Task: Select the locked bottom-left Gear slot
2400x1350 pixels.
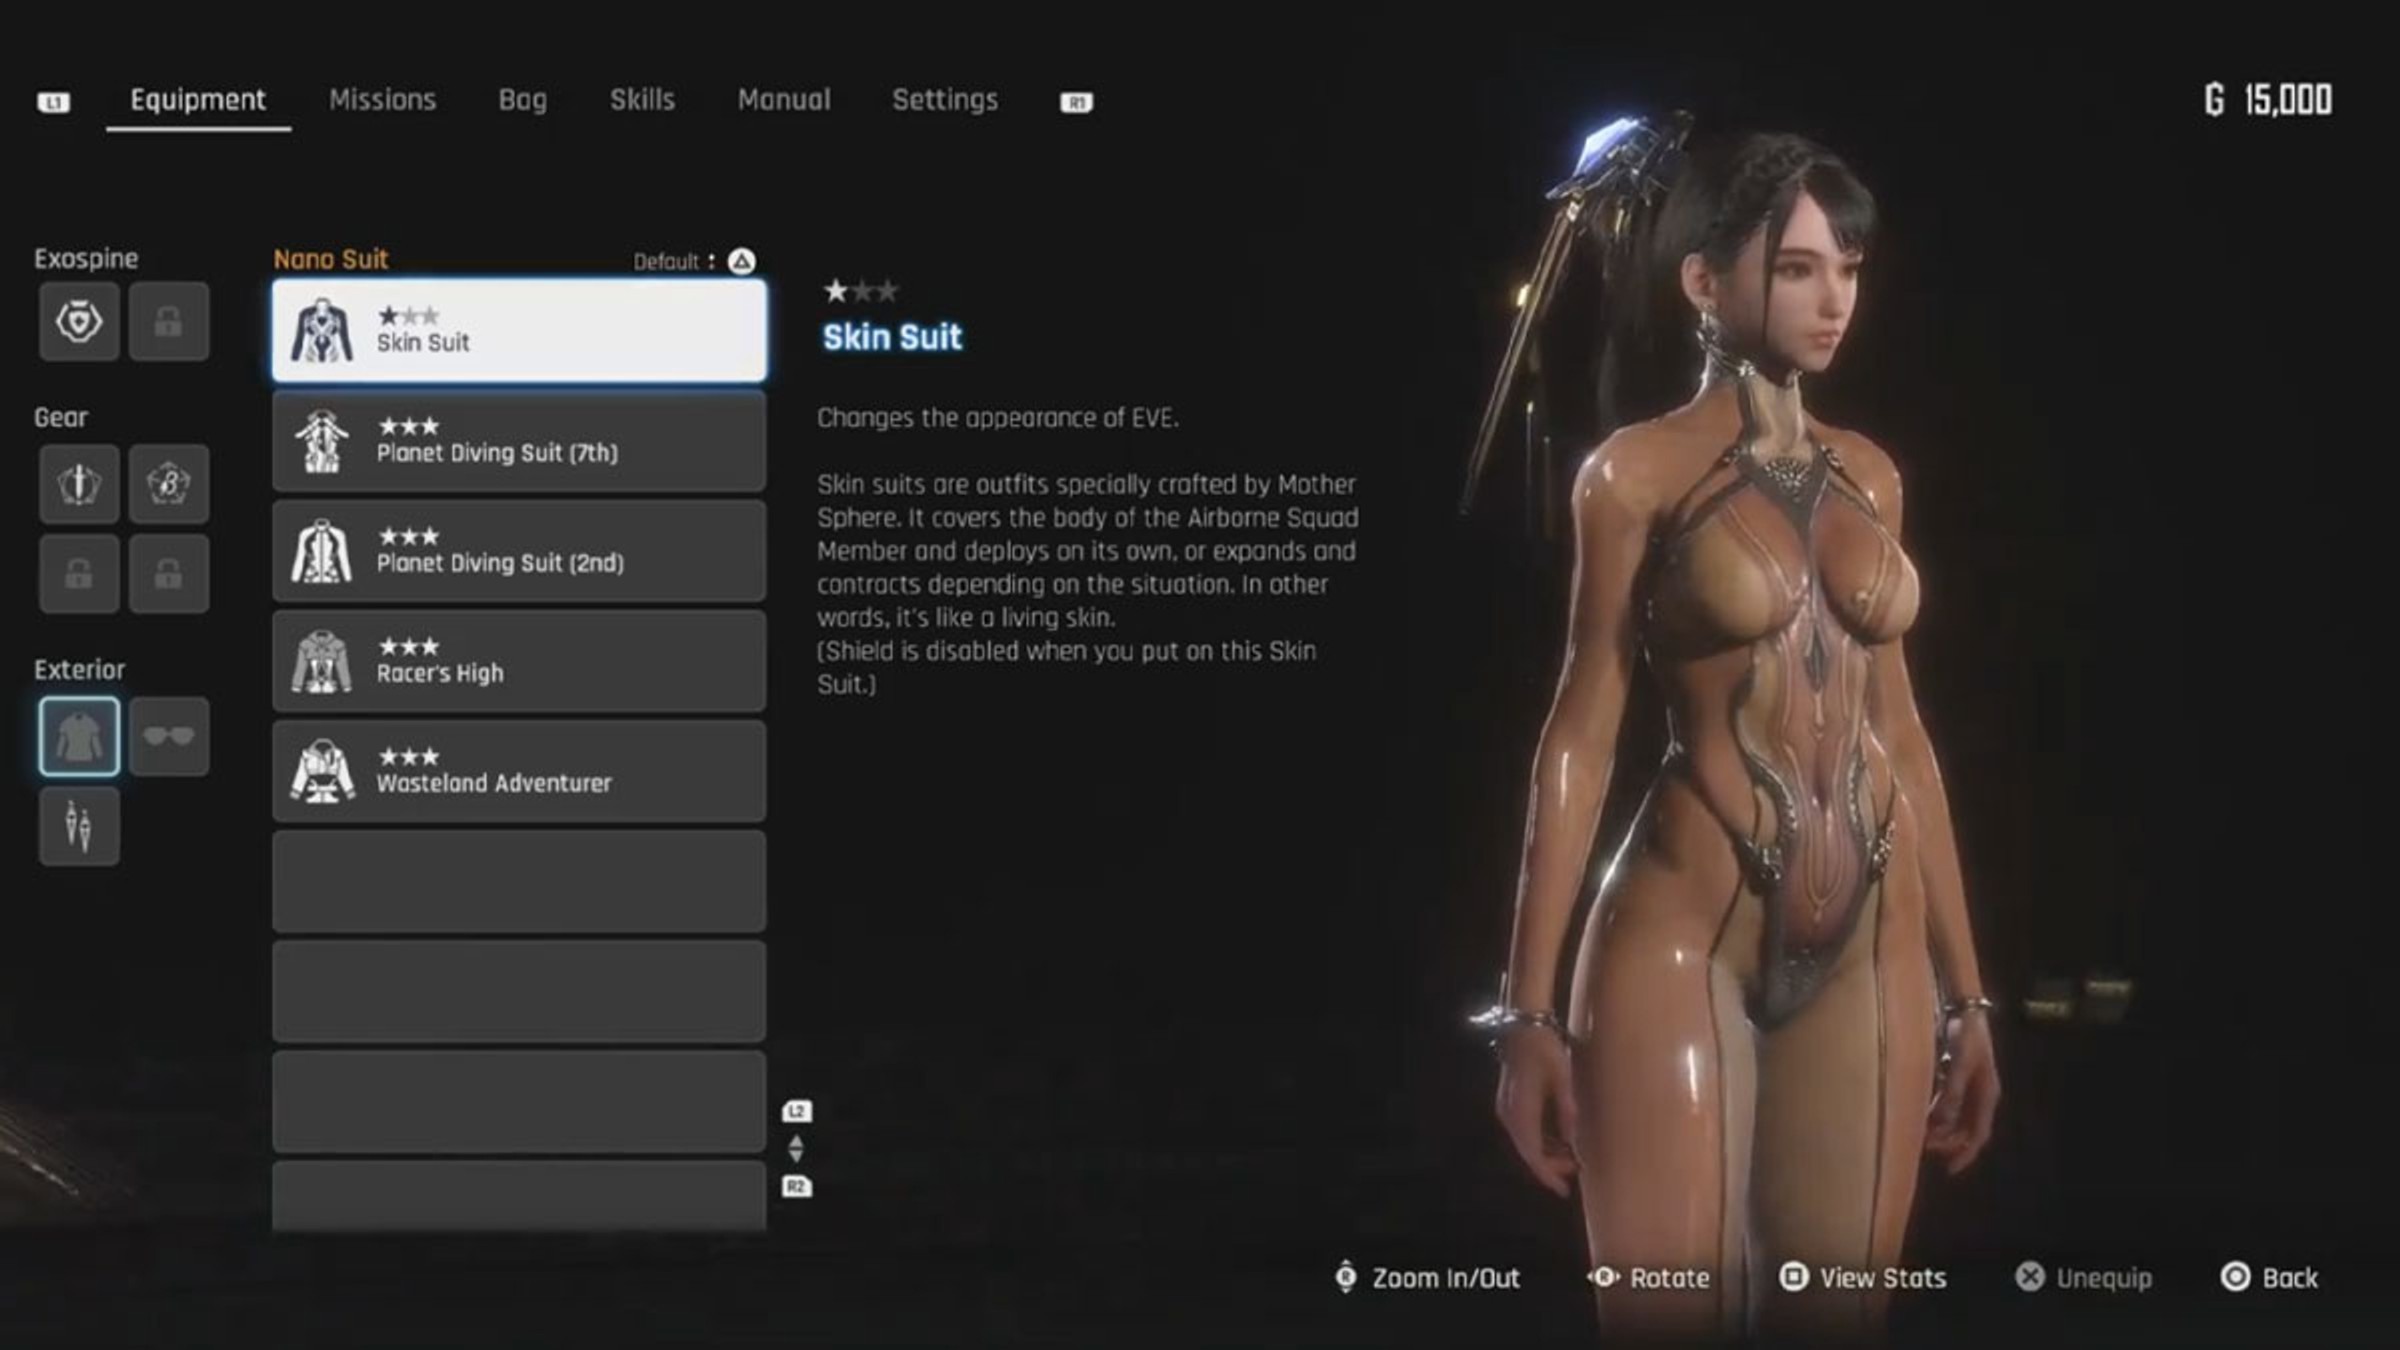Action: tap(79, 574)
